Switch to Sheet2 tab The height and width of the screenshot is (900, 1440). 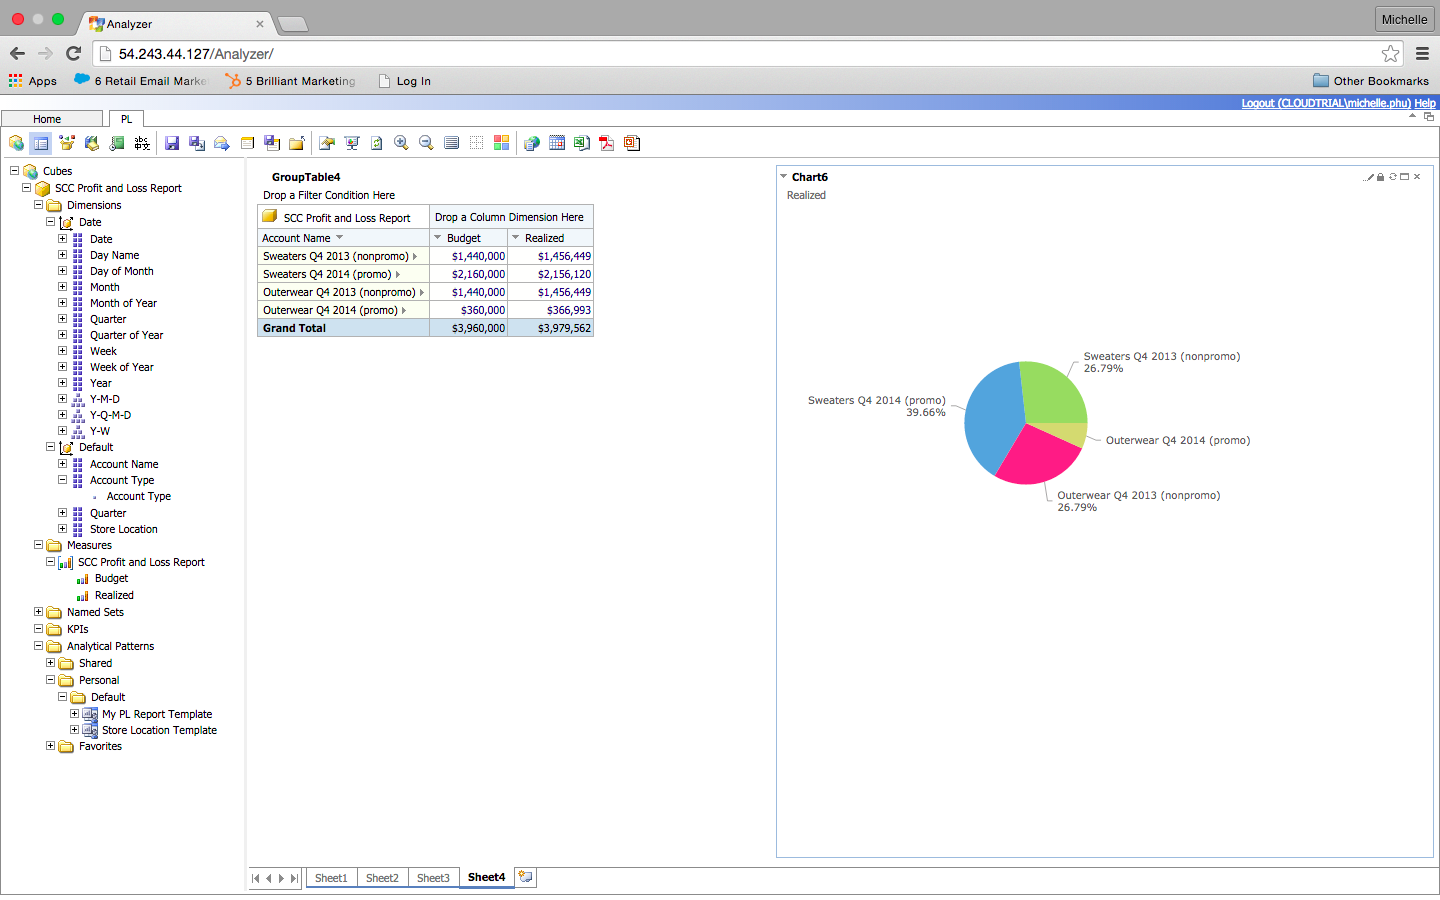click(382, 878)
